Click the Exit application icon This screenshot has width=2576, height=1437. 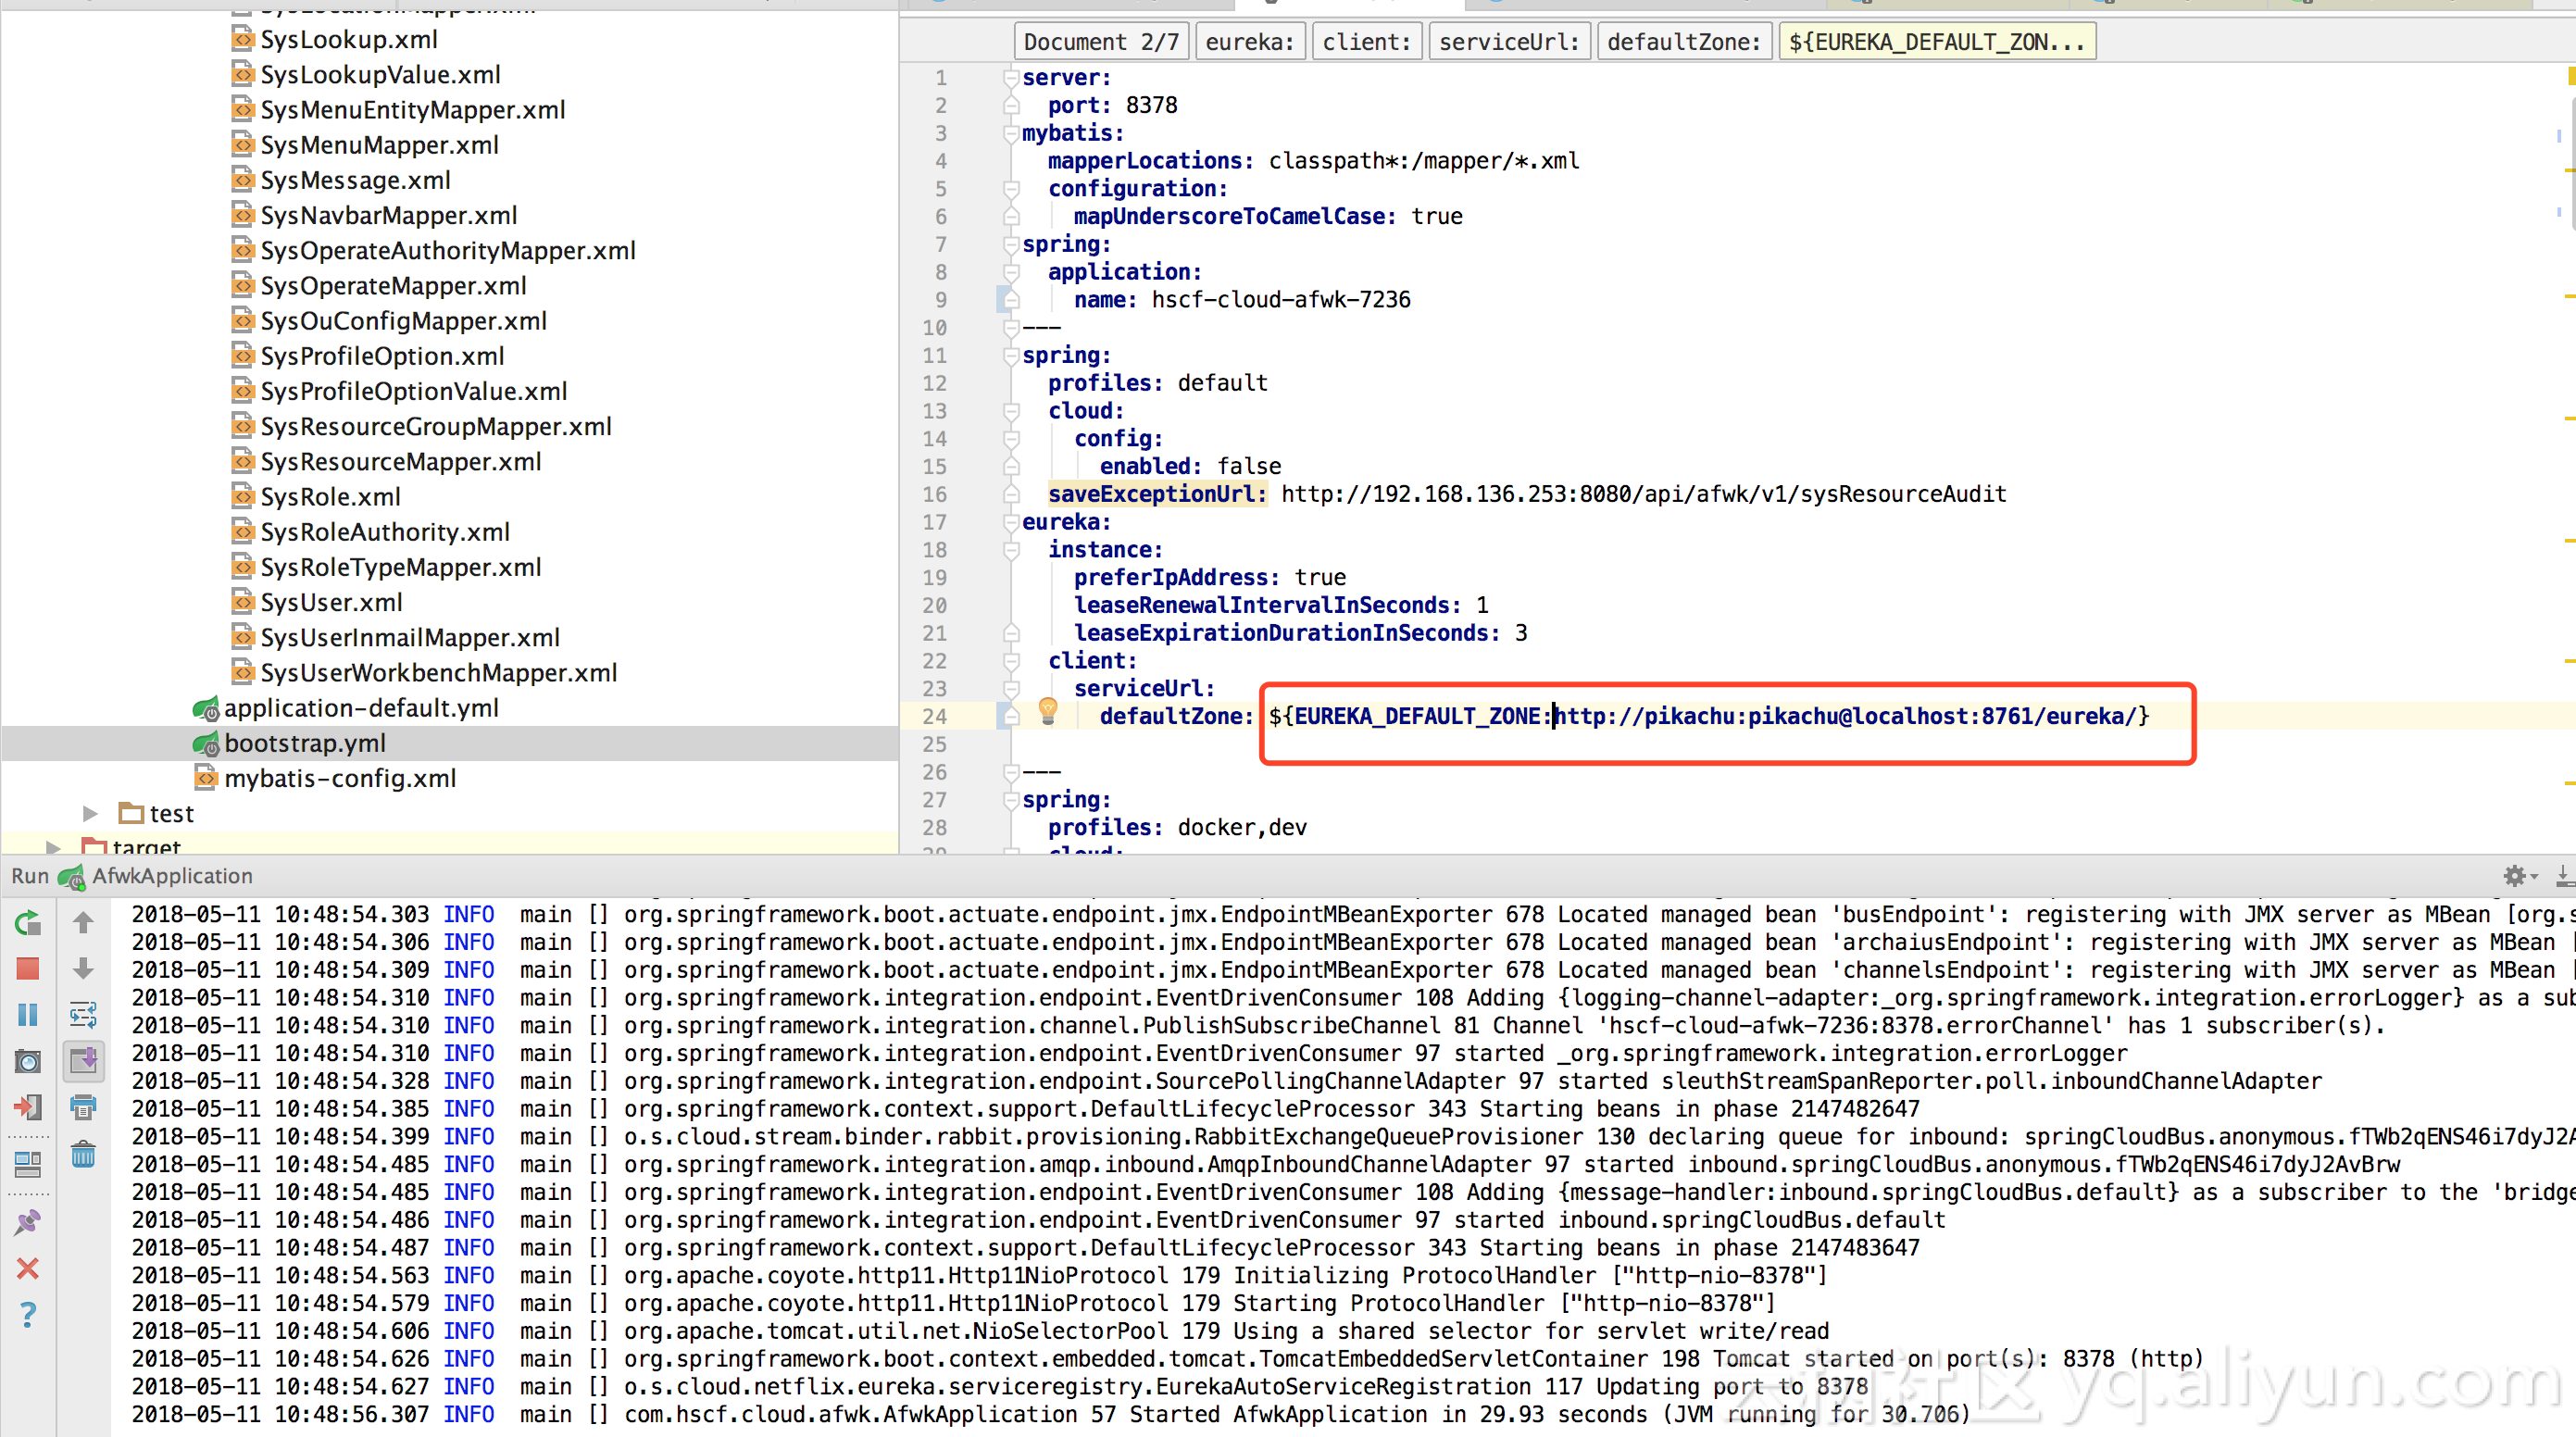click(x=28, y=1107)
